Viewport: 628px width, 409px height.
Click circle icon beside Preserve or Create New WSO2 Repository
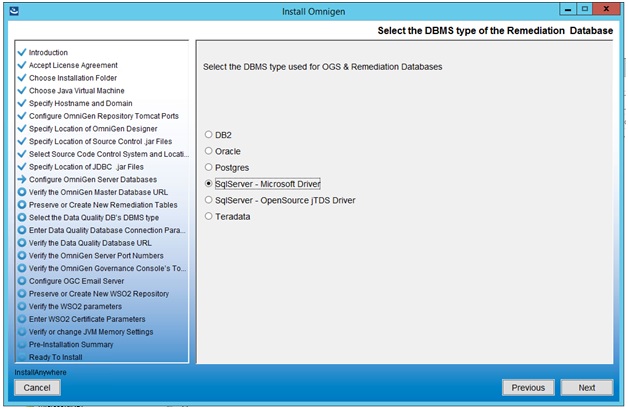point(22,294)
